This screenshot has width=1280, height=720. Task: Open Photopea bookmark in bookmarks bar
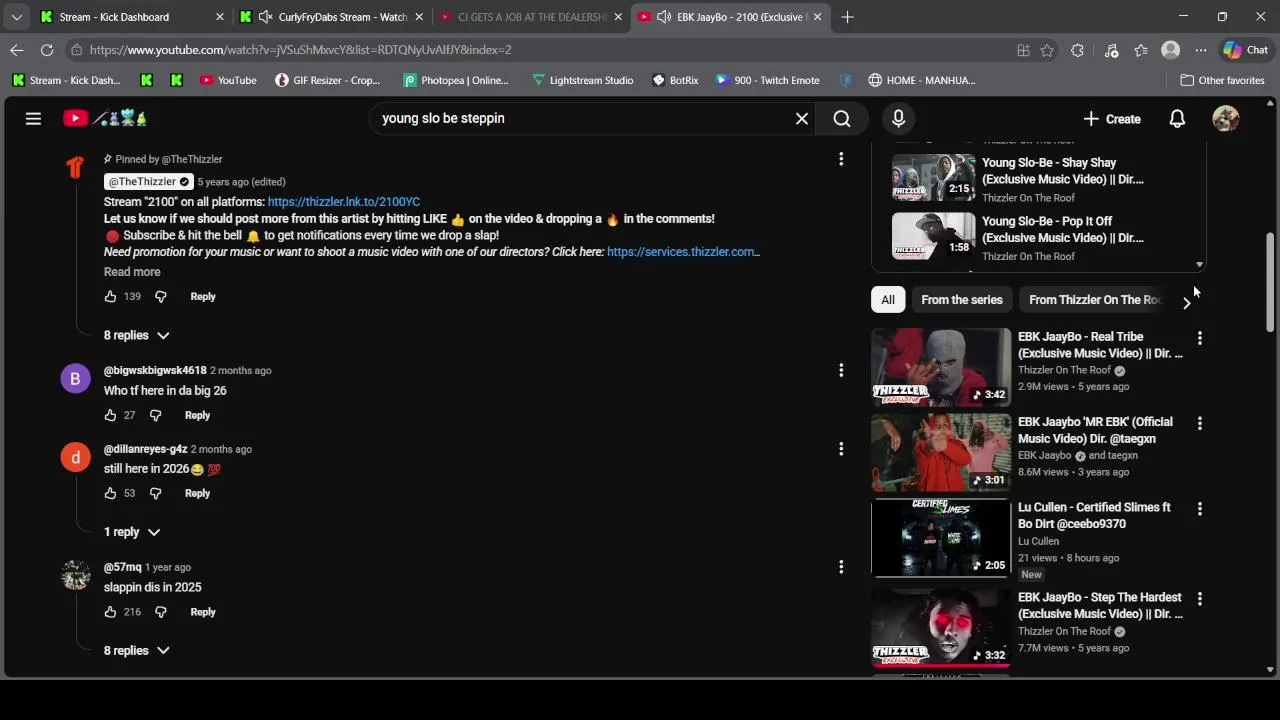(x=456, y=80)
